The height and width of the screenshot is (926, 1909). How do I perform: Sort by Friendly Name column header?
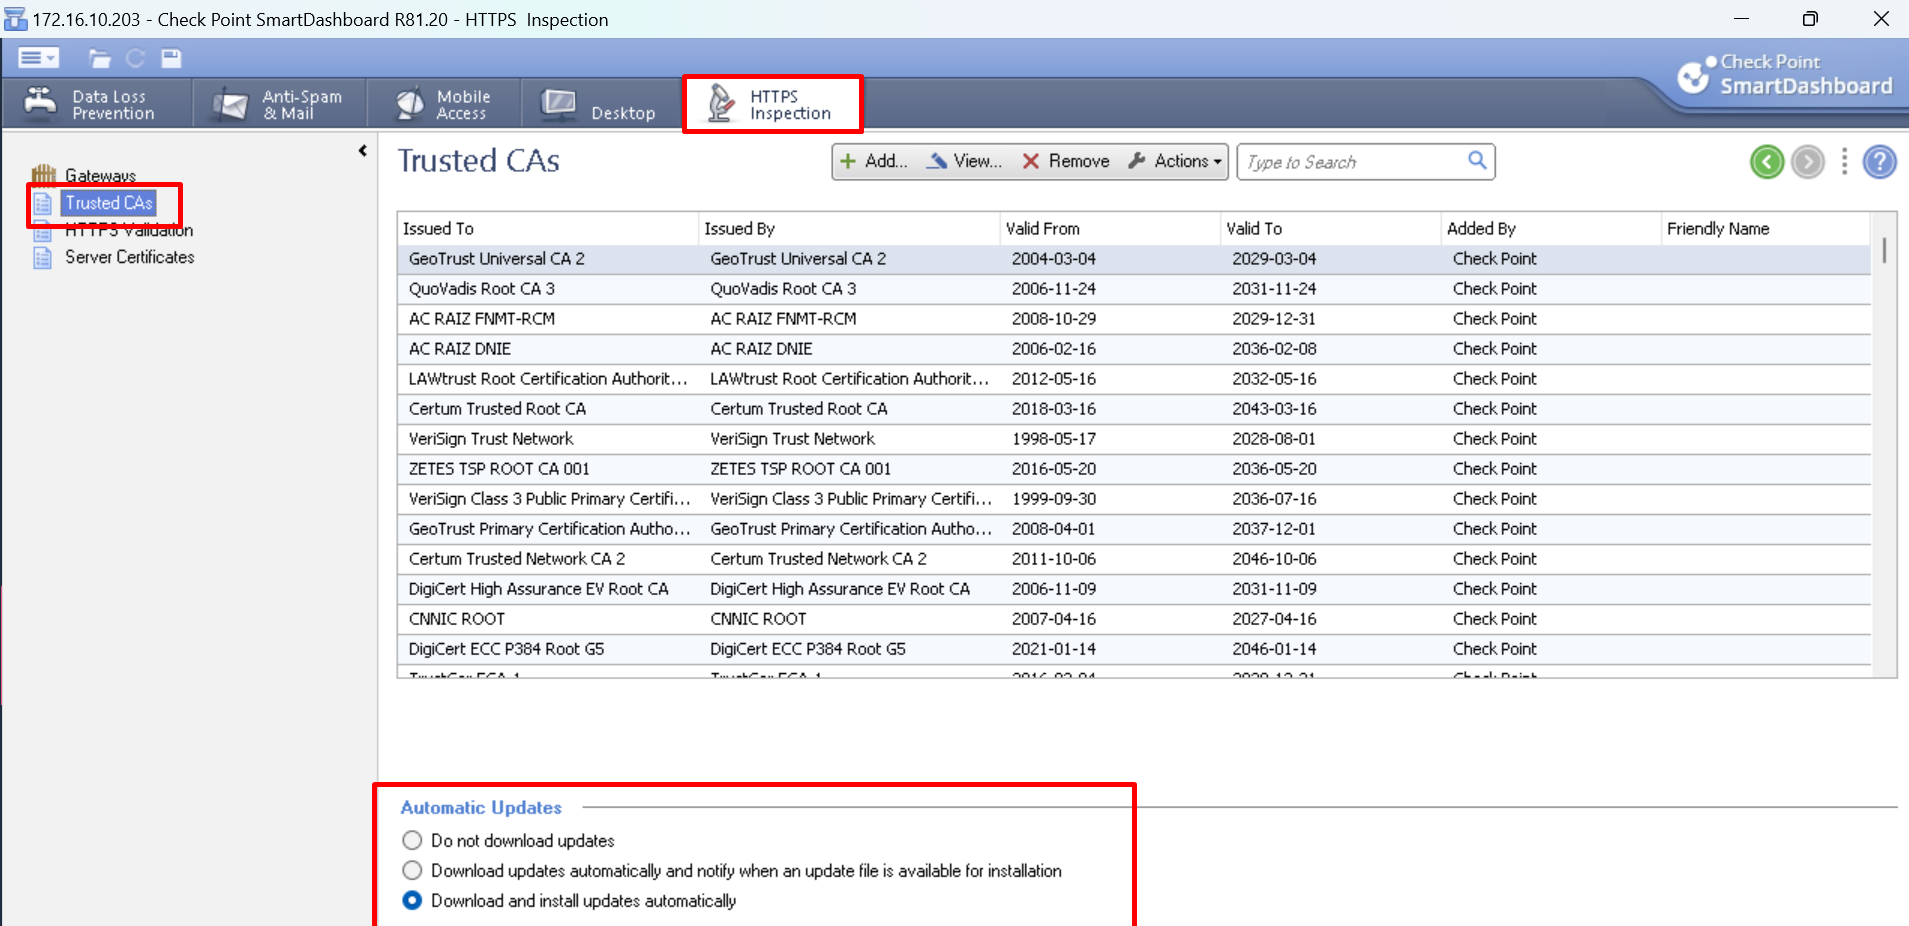click(1765, 228)
